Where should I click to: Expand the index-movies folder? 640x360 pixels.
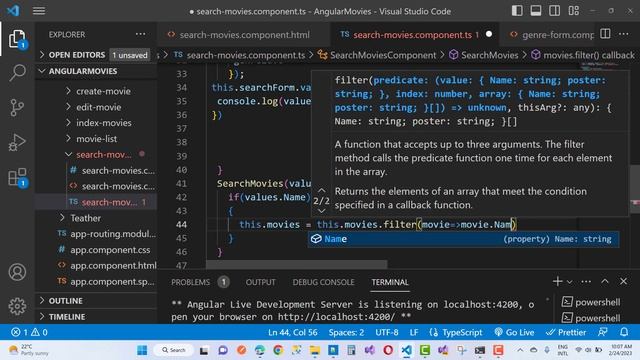point(103,123)
